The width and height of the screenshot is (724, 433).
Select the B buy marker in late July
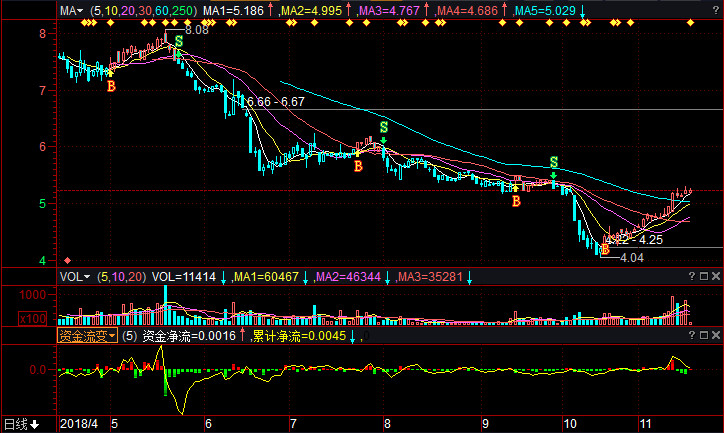click(358, 166)
